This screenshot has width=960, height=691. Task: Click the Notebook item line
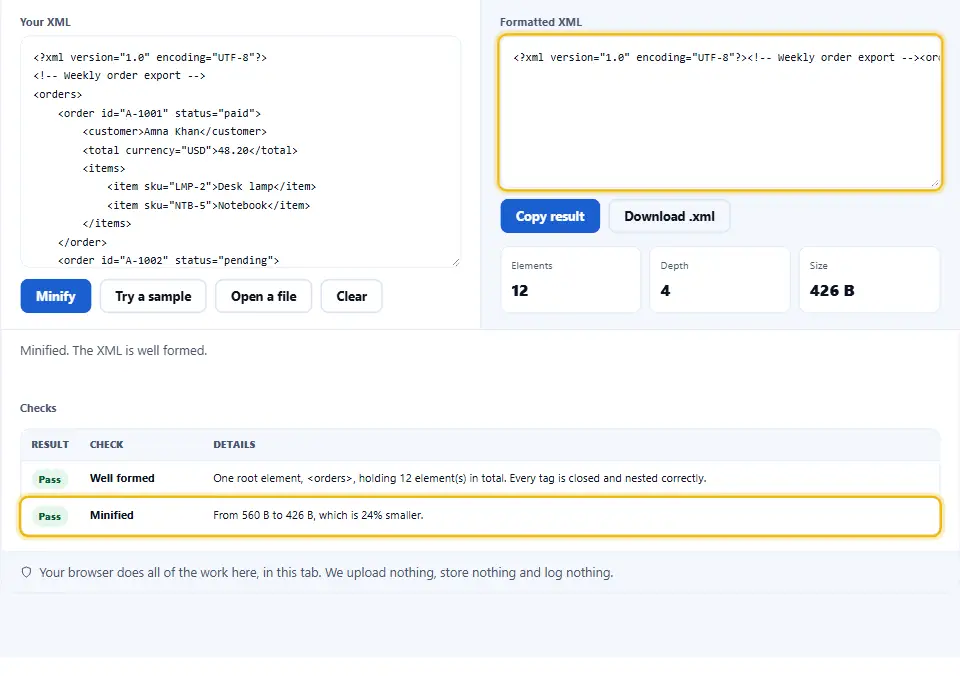208,205
